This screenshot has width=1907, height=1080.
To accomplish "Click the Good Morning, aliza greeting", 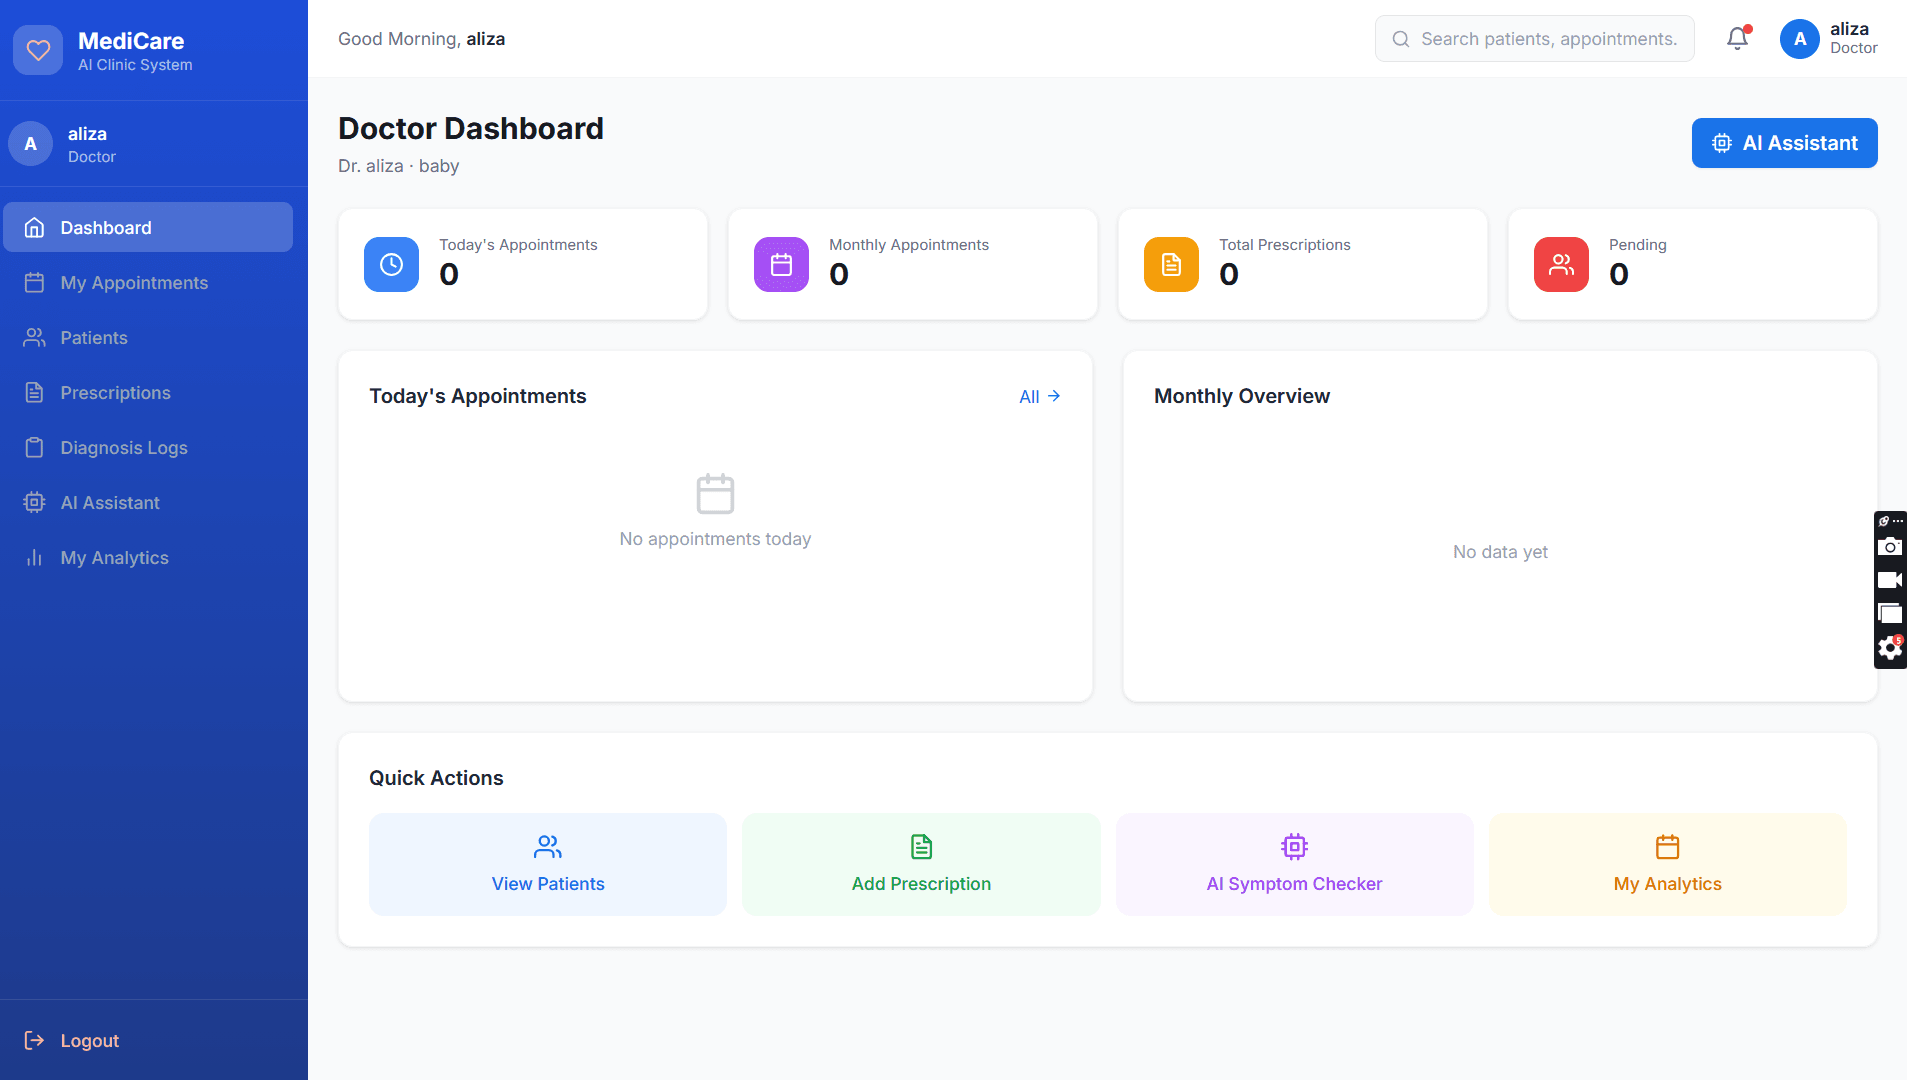I will coord(421,39).
